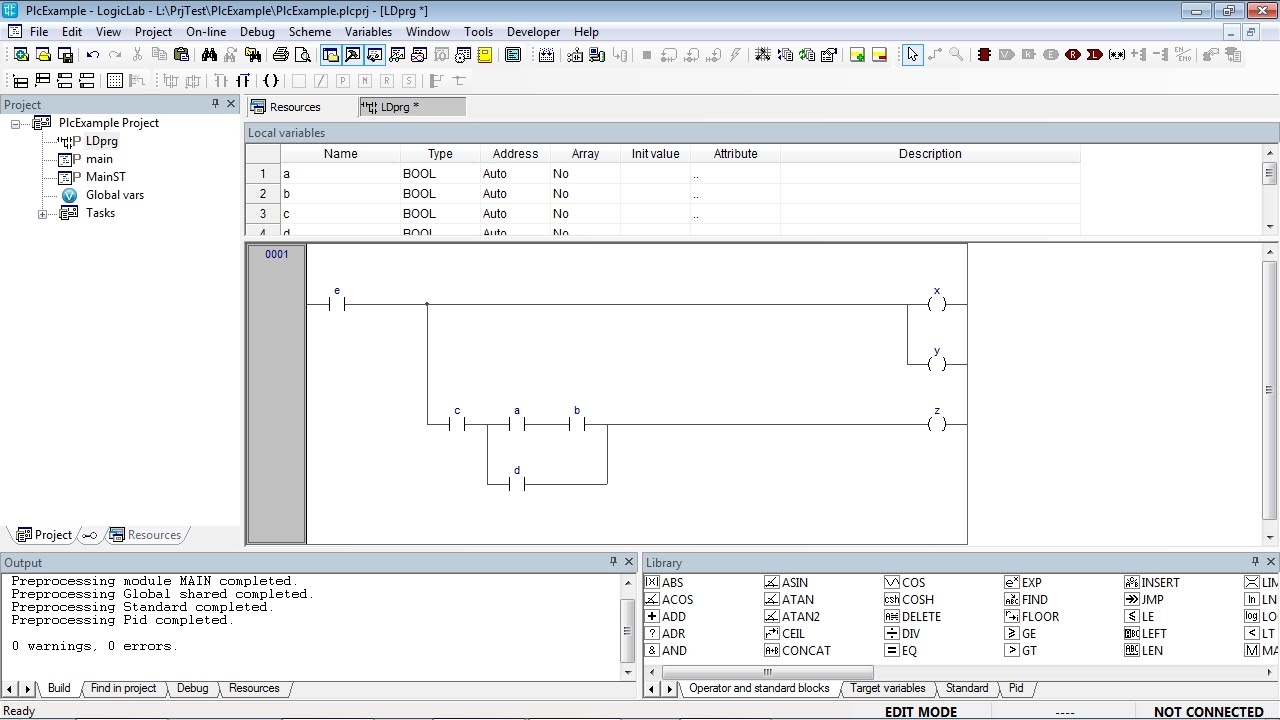Click the Save project toolbar icon
Screen dimensions: 1280x720
coord(65,55)
